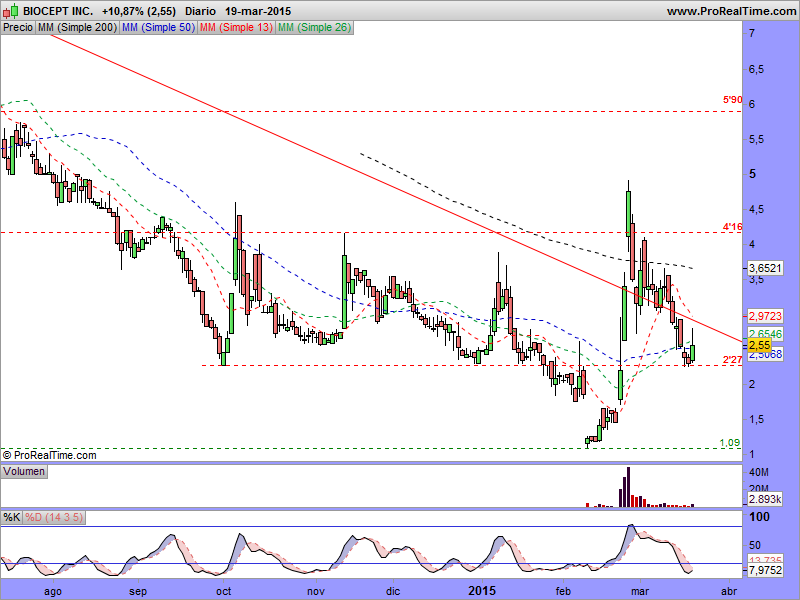Click the dic month label on time axis
800x600 pixels.
(x=393, y=591)
